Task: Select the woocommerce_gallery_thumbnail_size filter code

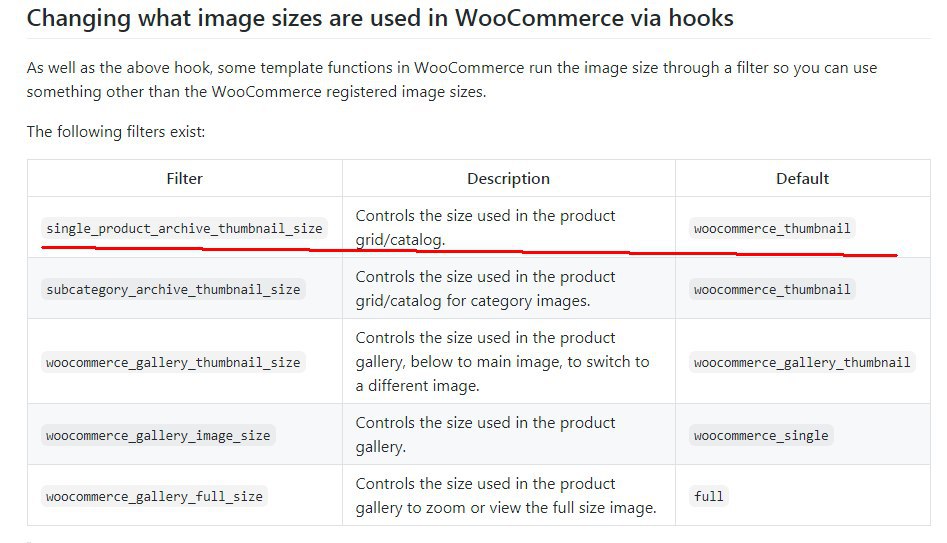Action: (173, 362)
